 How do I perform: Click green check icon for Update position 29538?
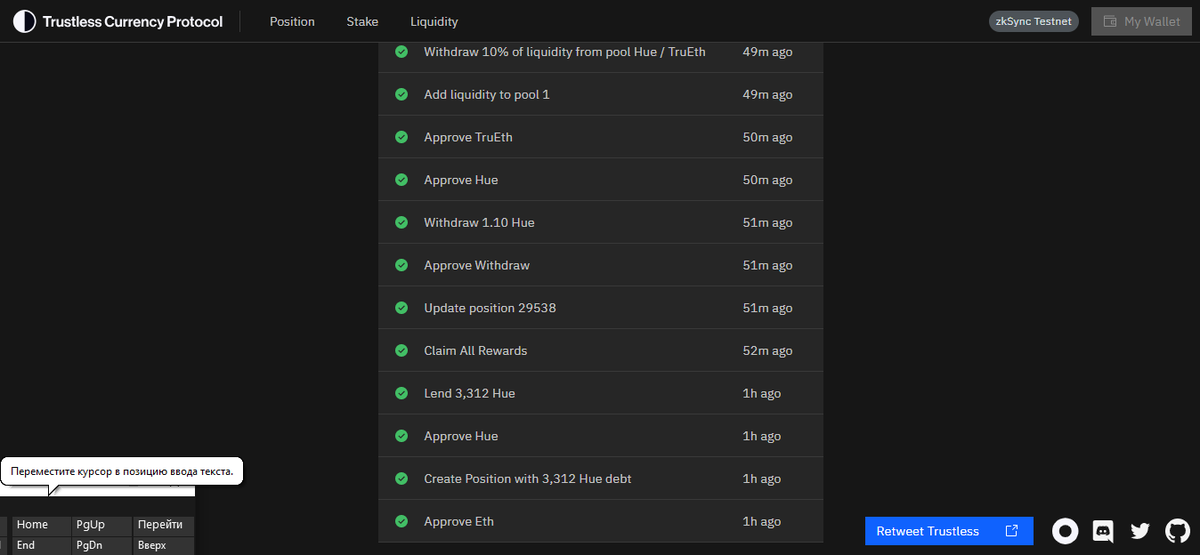click(401, 308)
